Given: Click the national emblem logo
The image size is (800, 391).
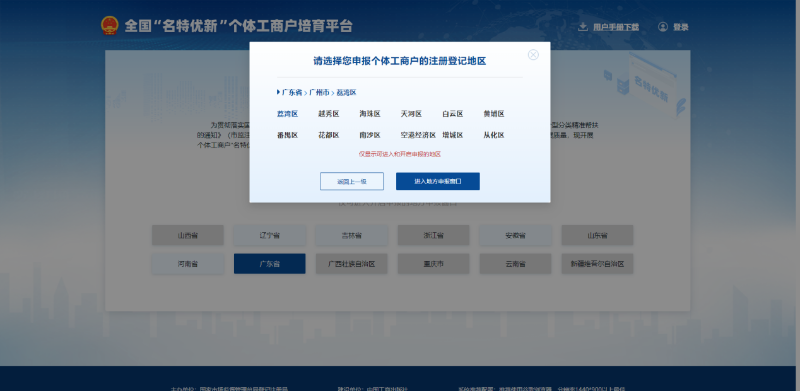Looking at the screenshot, I should [109, 26].
